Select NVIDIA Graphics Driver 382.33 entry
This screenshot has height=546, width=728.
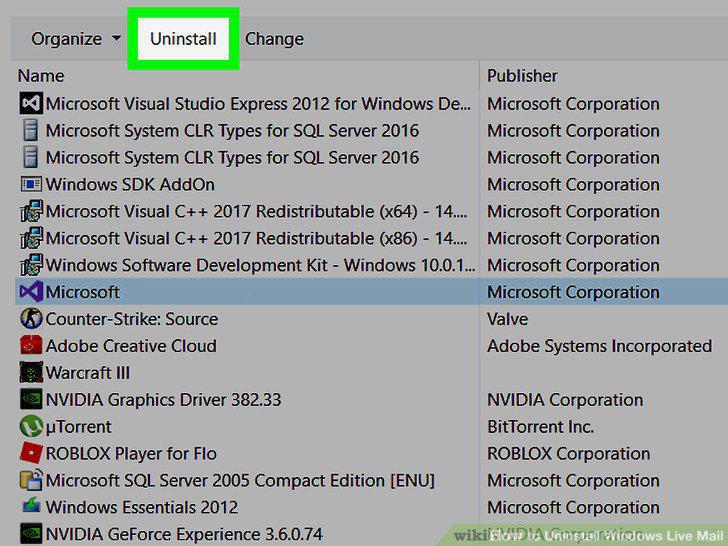click(163, 400)
